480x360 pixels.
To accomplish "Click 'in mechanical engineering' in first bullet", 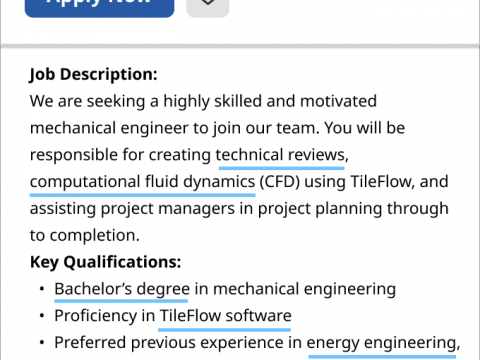I will tap(295, 289).
